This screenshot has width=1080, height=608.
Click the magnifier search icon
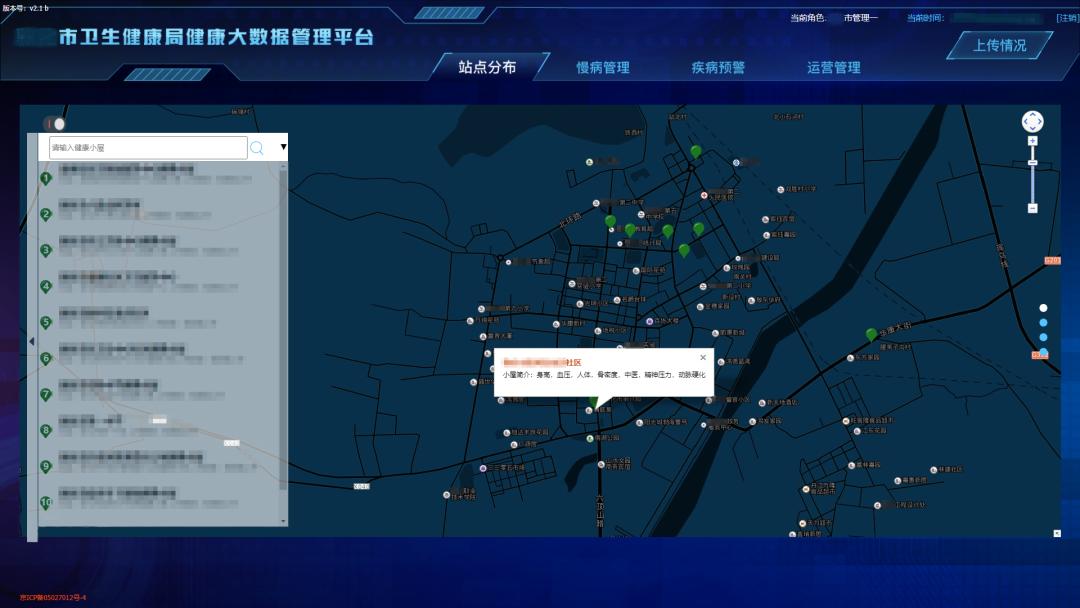click(x=258, y=147)
